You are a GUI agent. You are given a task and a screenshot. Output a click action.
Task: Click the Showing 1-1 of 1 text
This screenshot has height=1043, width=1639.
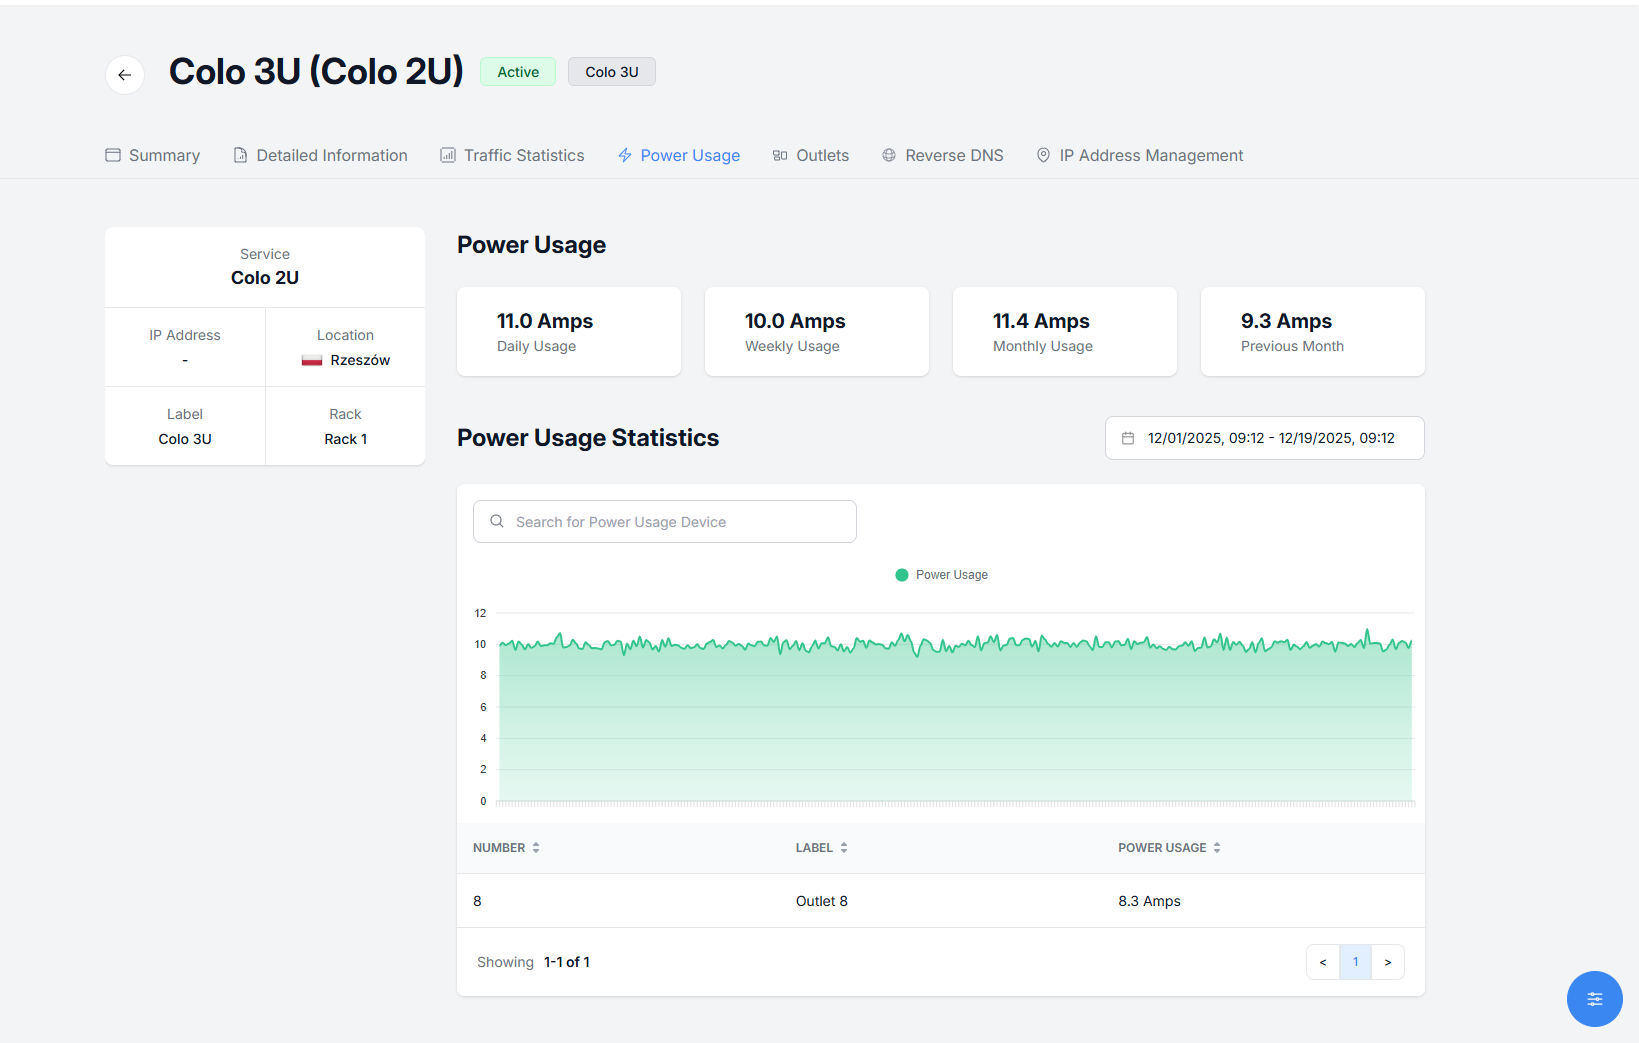tap(533, 962)
